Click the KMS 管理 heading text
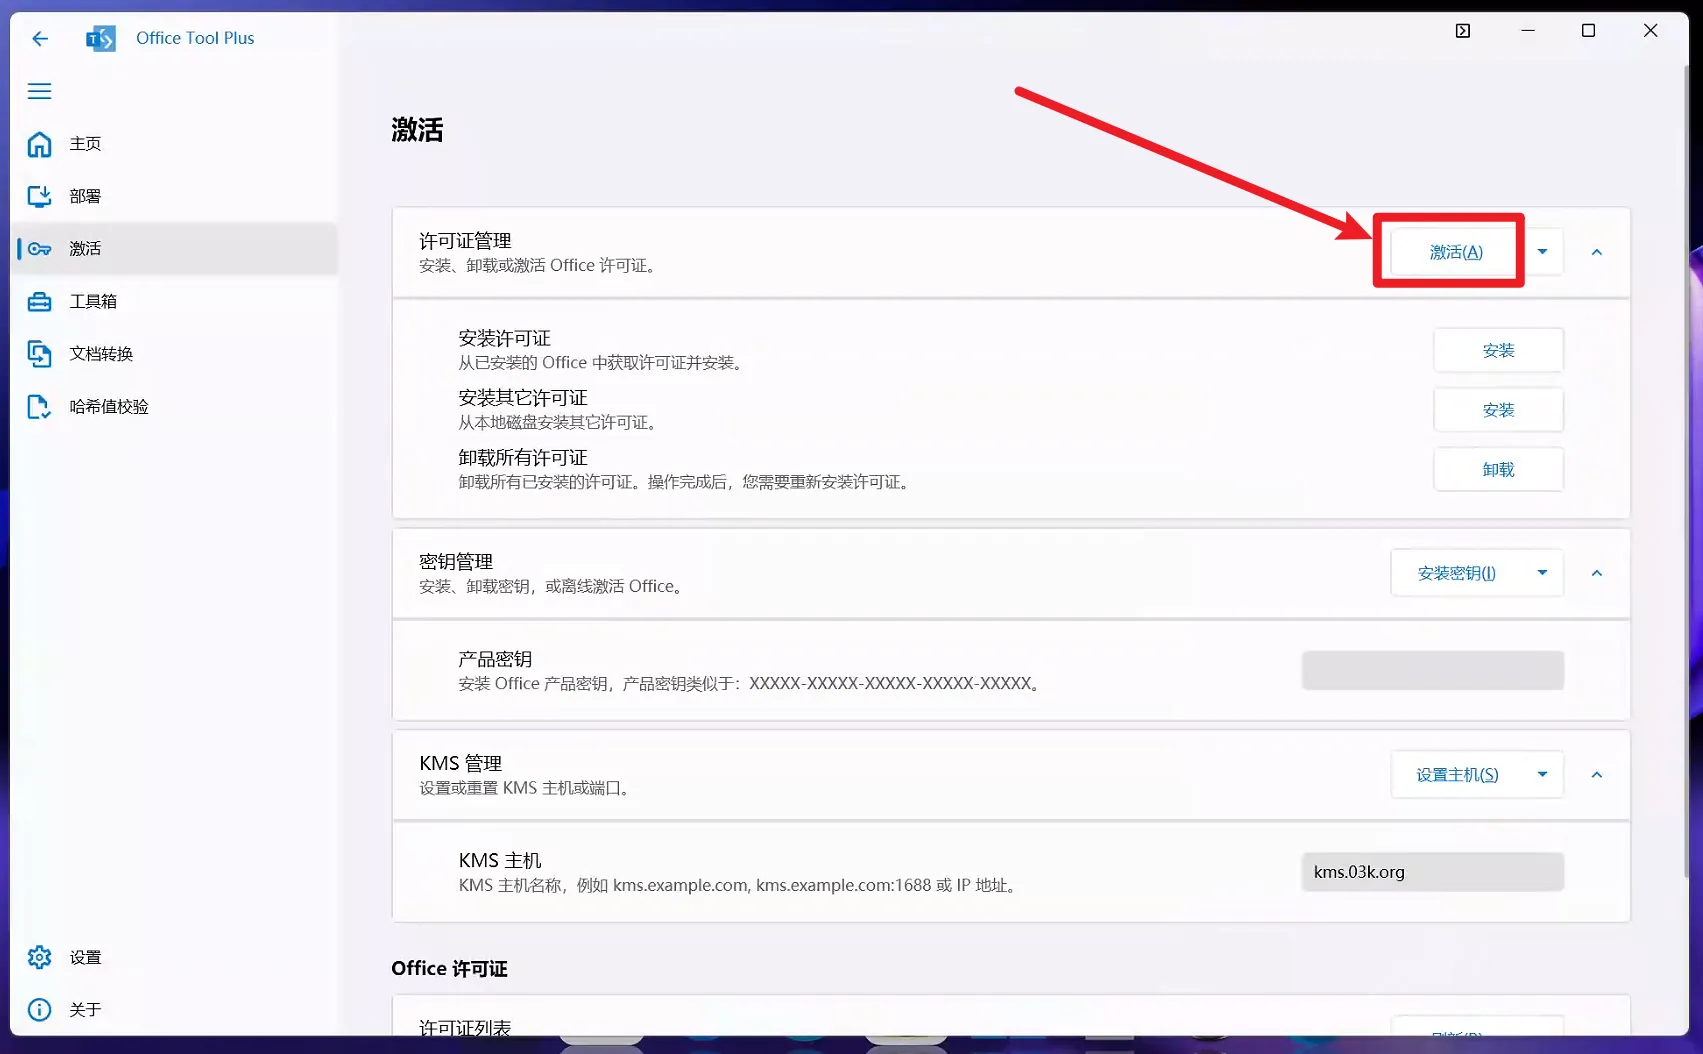The height and width of the screenshot is (1054, 1703). (461, 763)
